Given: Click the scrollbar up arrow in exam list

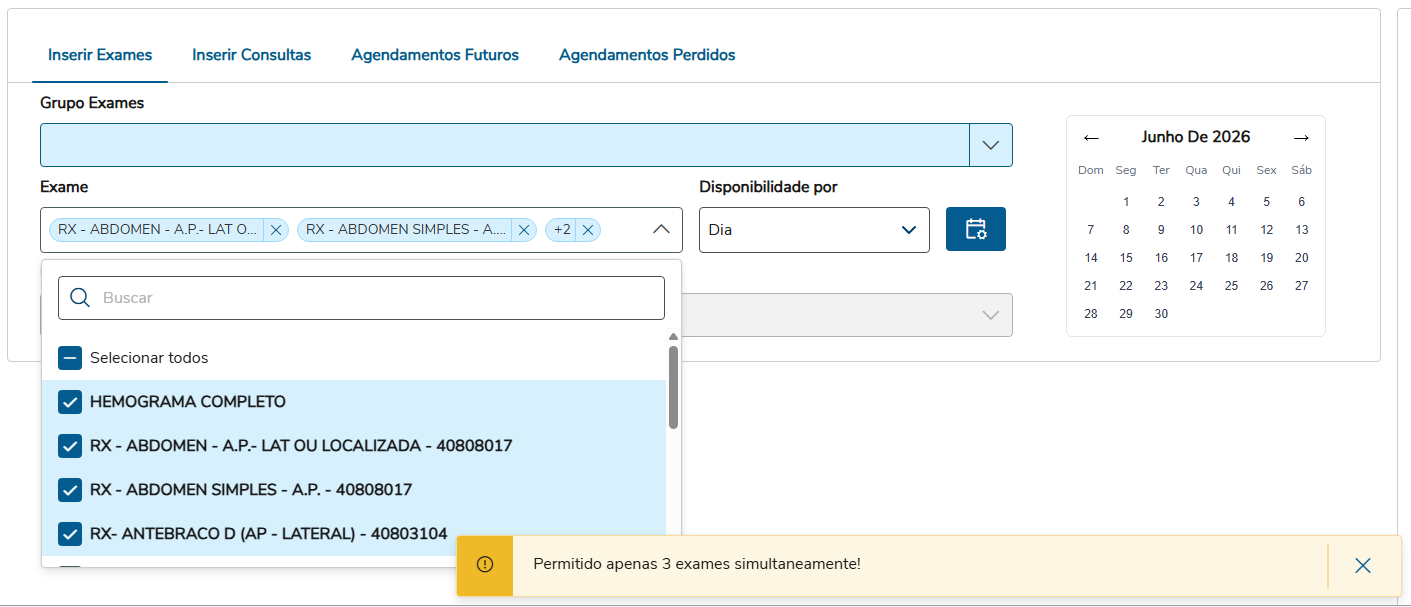Looking at the screenshot, I should (x=673, y=337).
